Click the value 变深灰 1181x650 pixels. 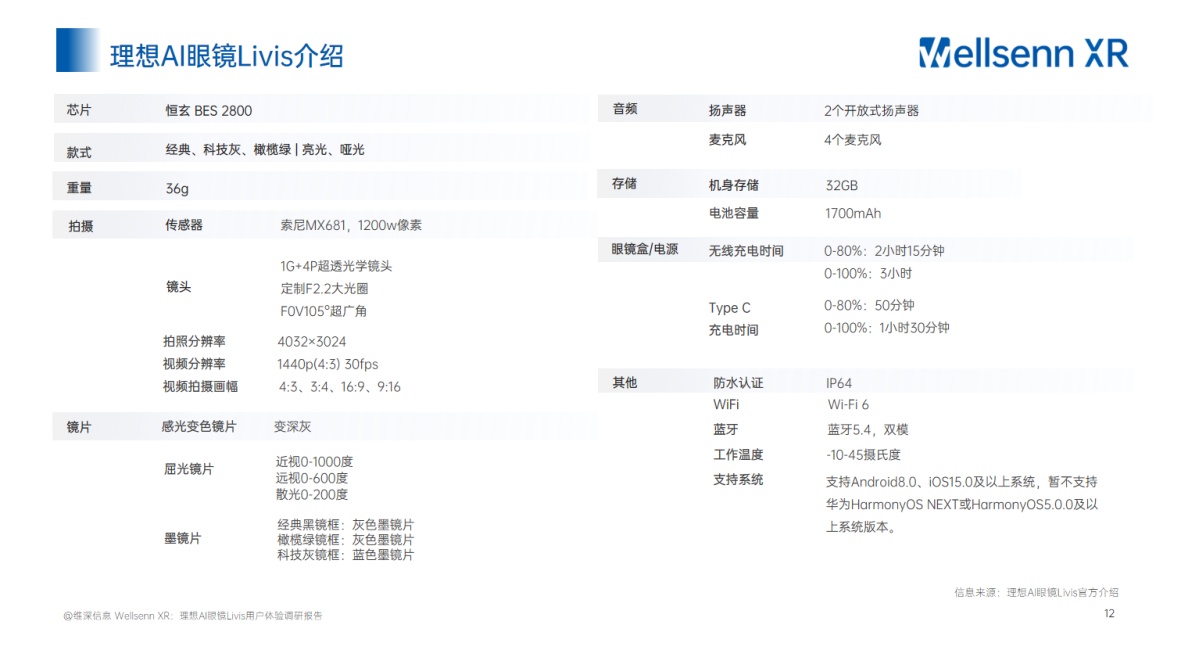[292, 426]
